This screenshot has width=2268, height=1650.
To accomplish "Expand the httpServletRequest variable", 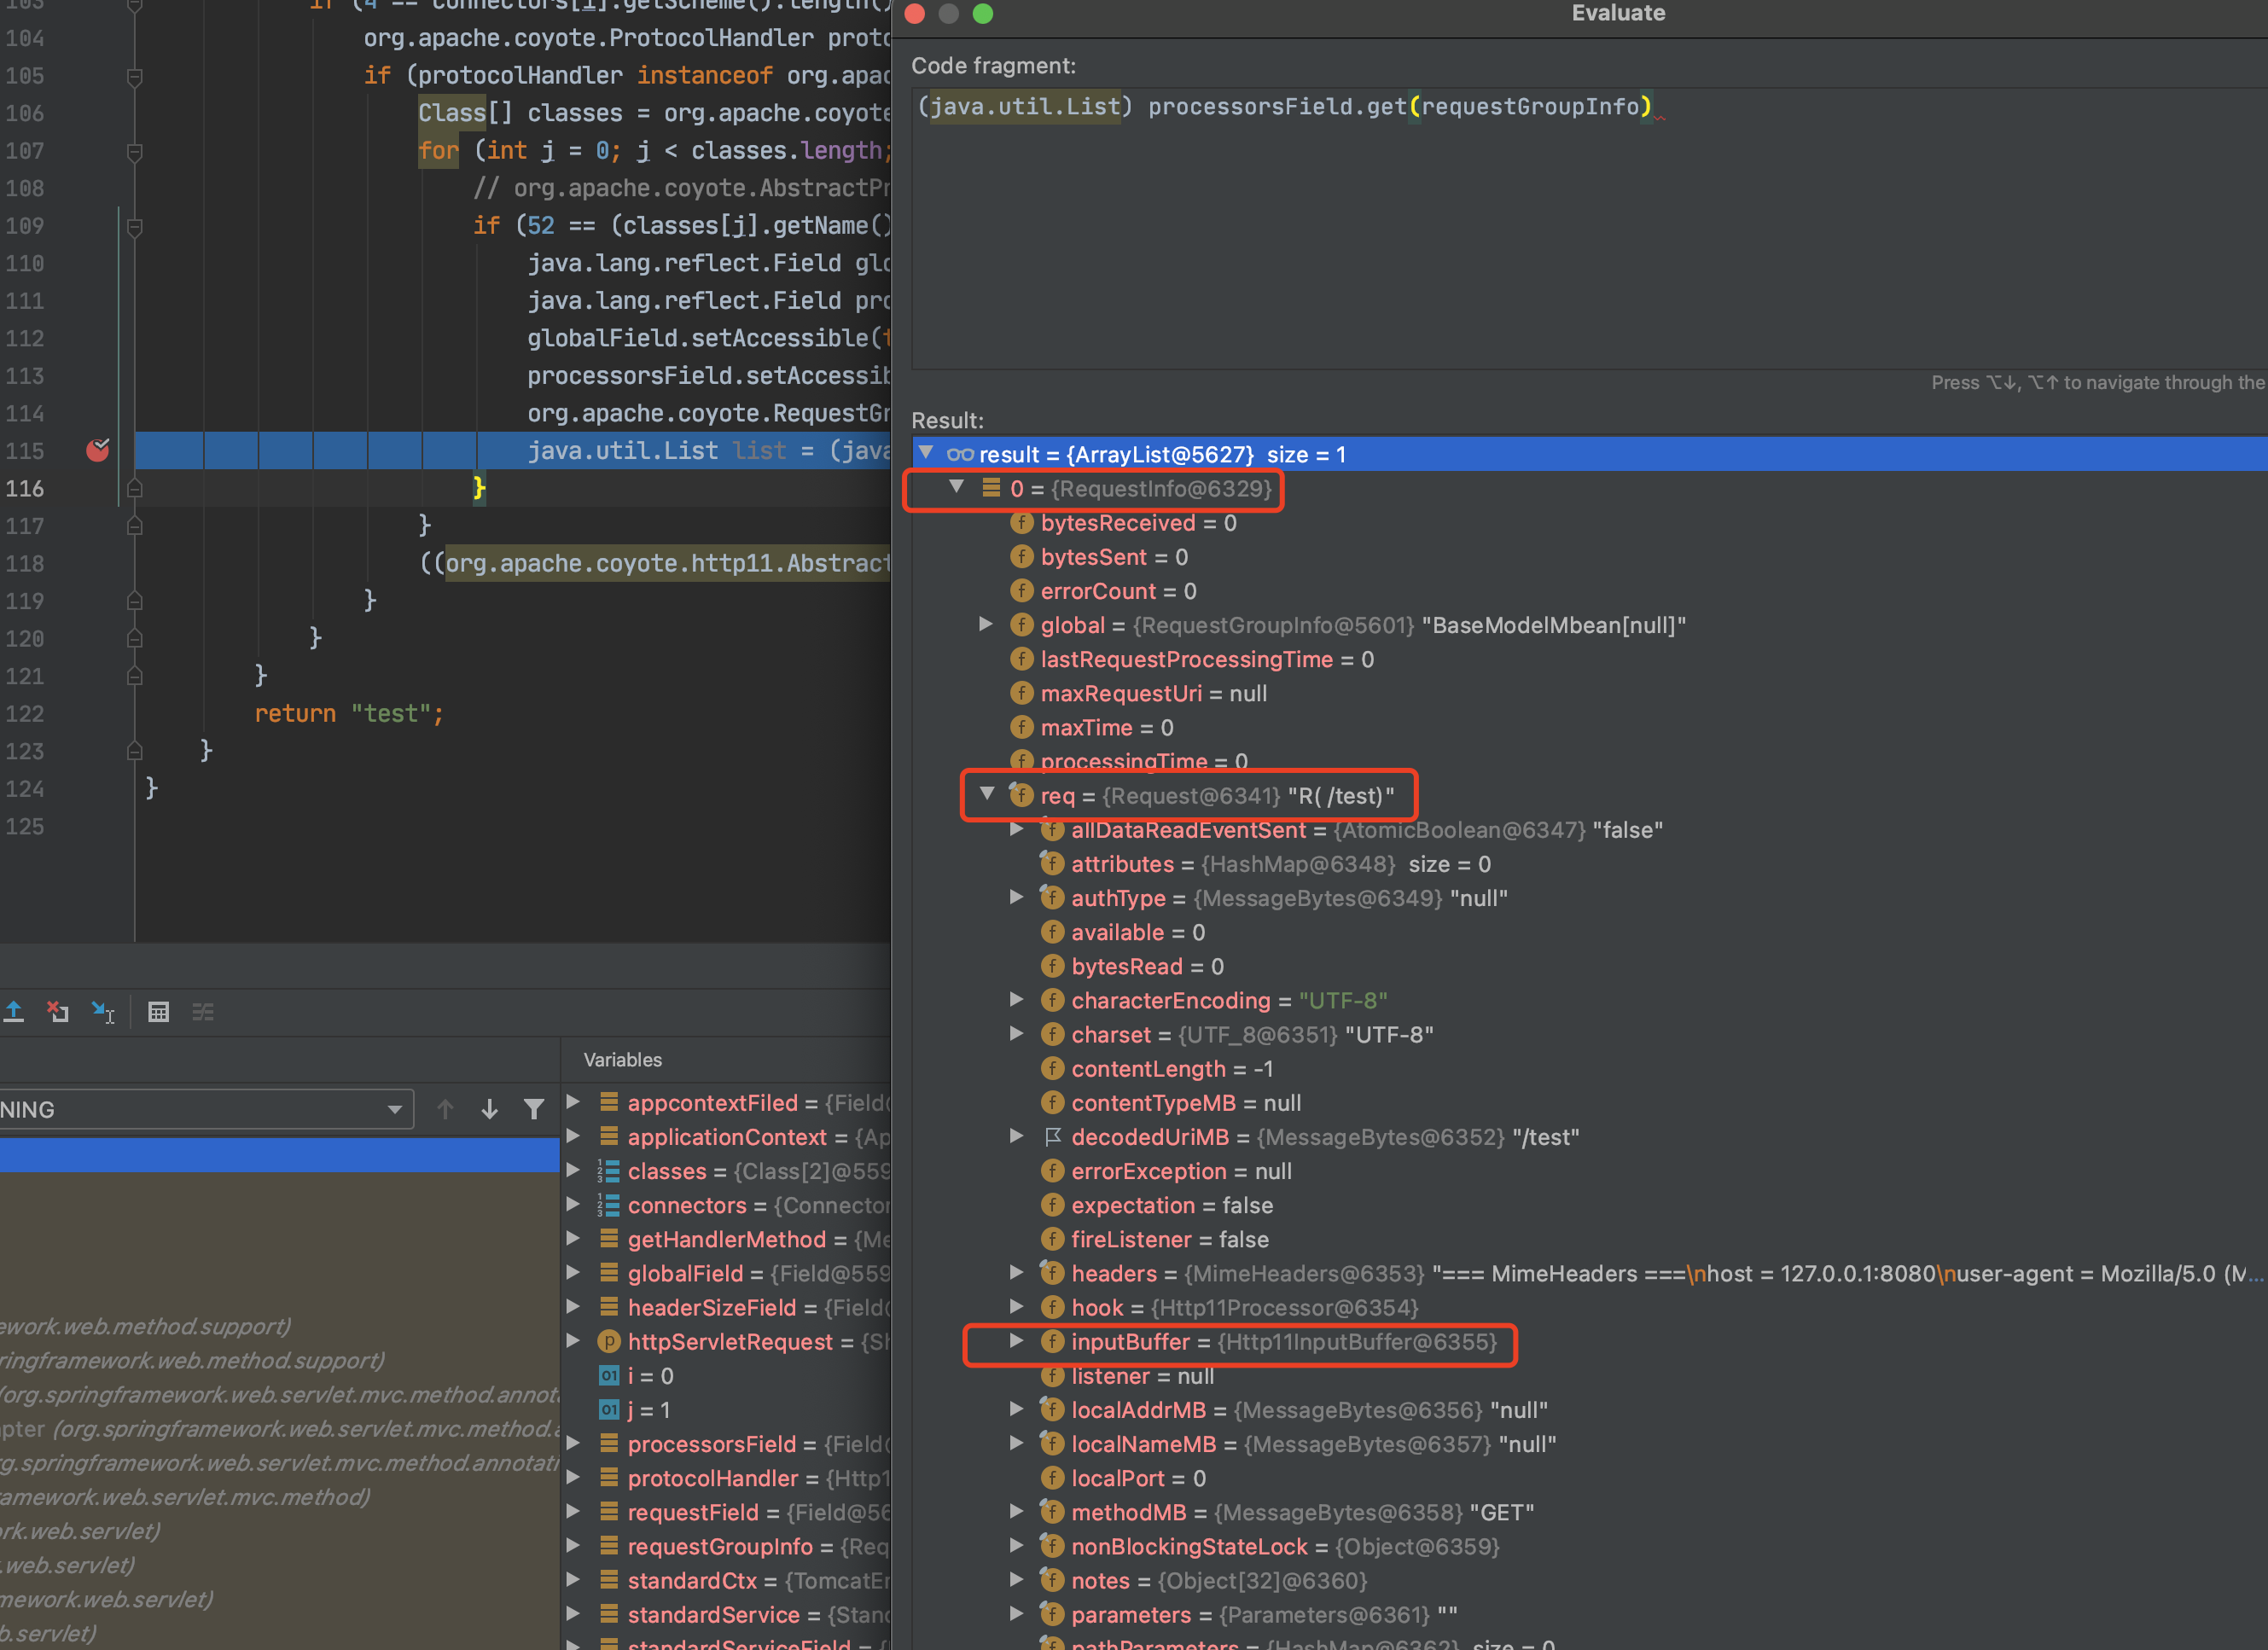I will [574, 1341].
